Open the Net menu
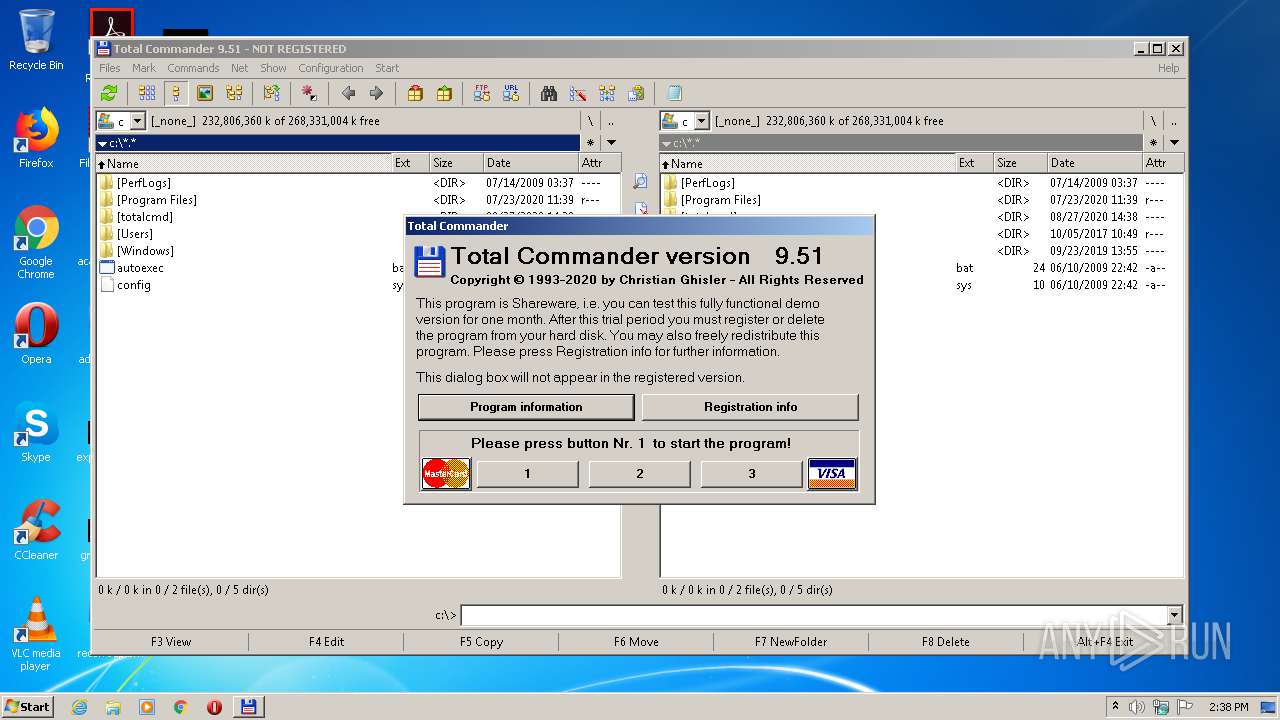1280x720 pixels. click(240, 68)
